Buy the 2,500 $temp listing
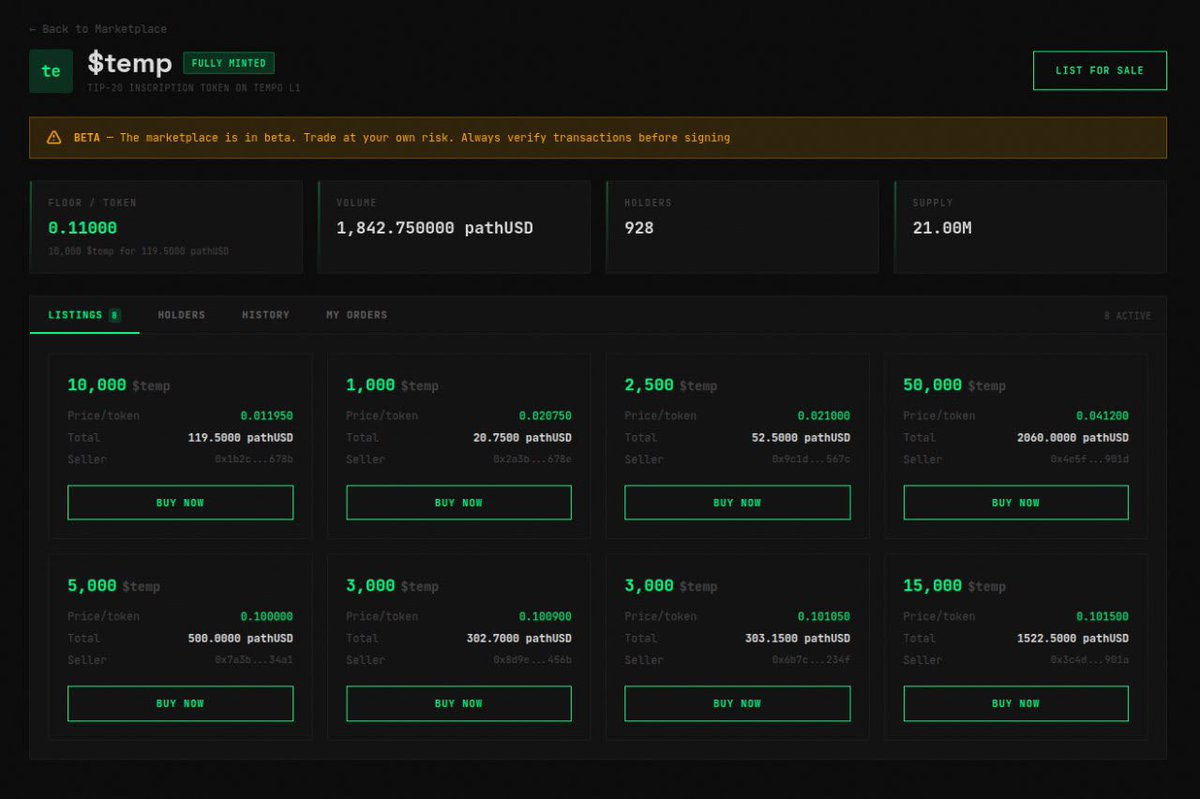Screen dimensions: 1200x799 (737, 503)
